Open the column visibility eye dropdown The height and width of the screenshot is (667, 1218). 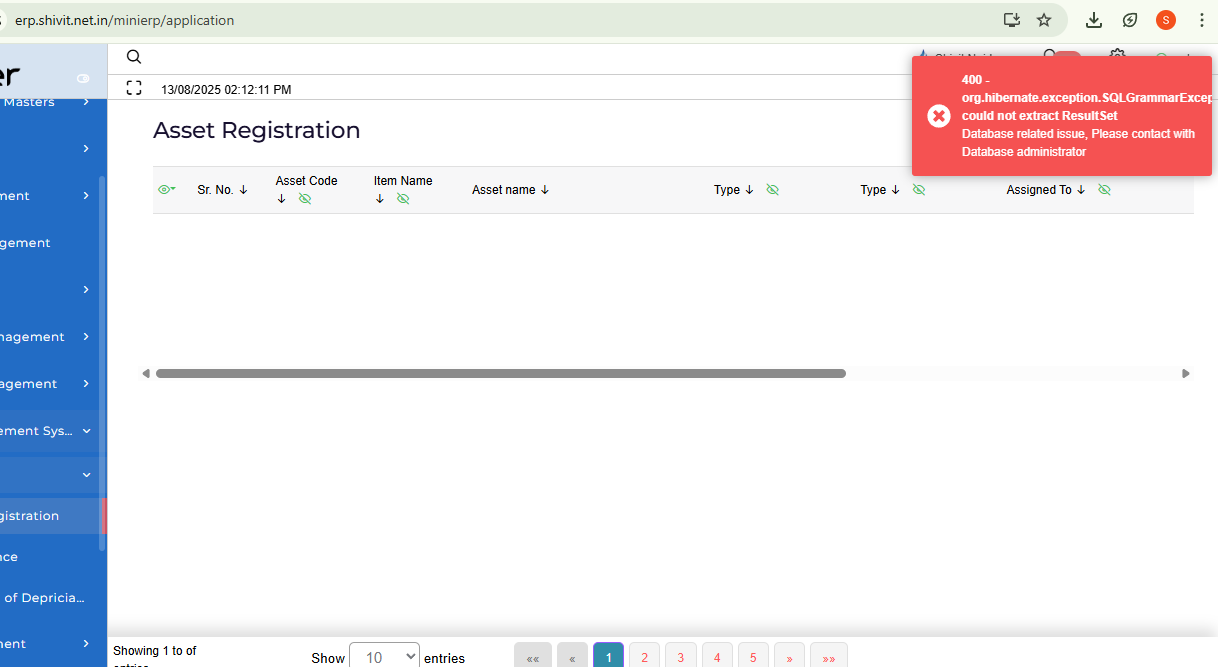pos(166,190)
